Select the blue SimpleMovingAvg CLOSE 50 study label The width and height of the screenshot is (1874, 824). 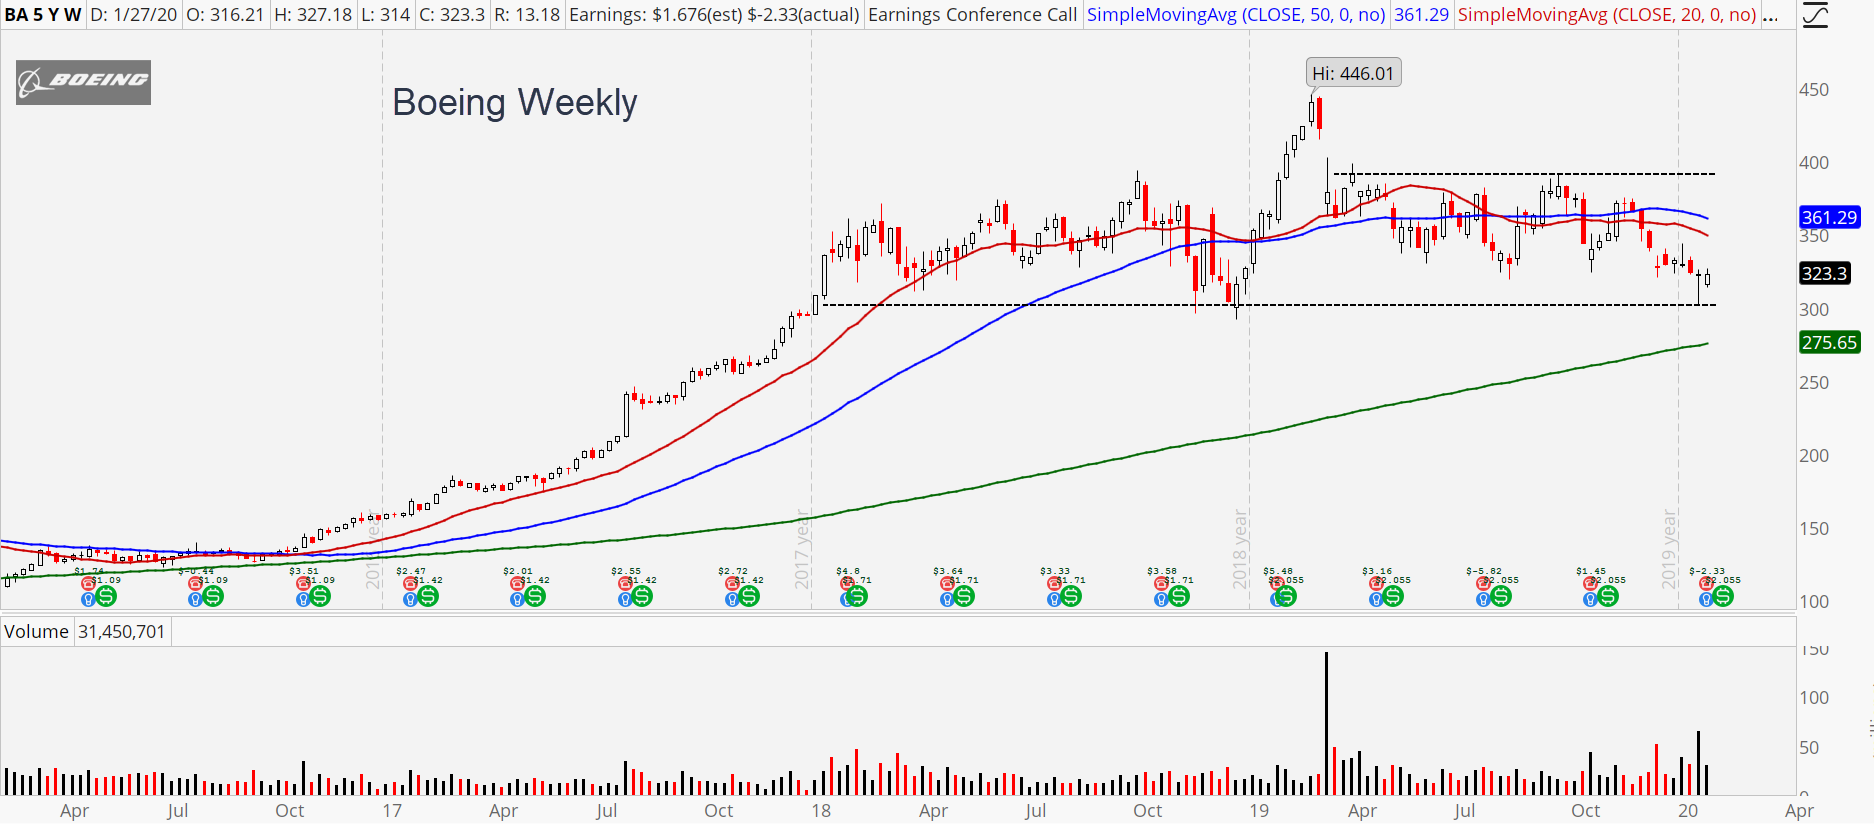(x=1236, y=15)
